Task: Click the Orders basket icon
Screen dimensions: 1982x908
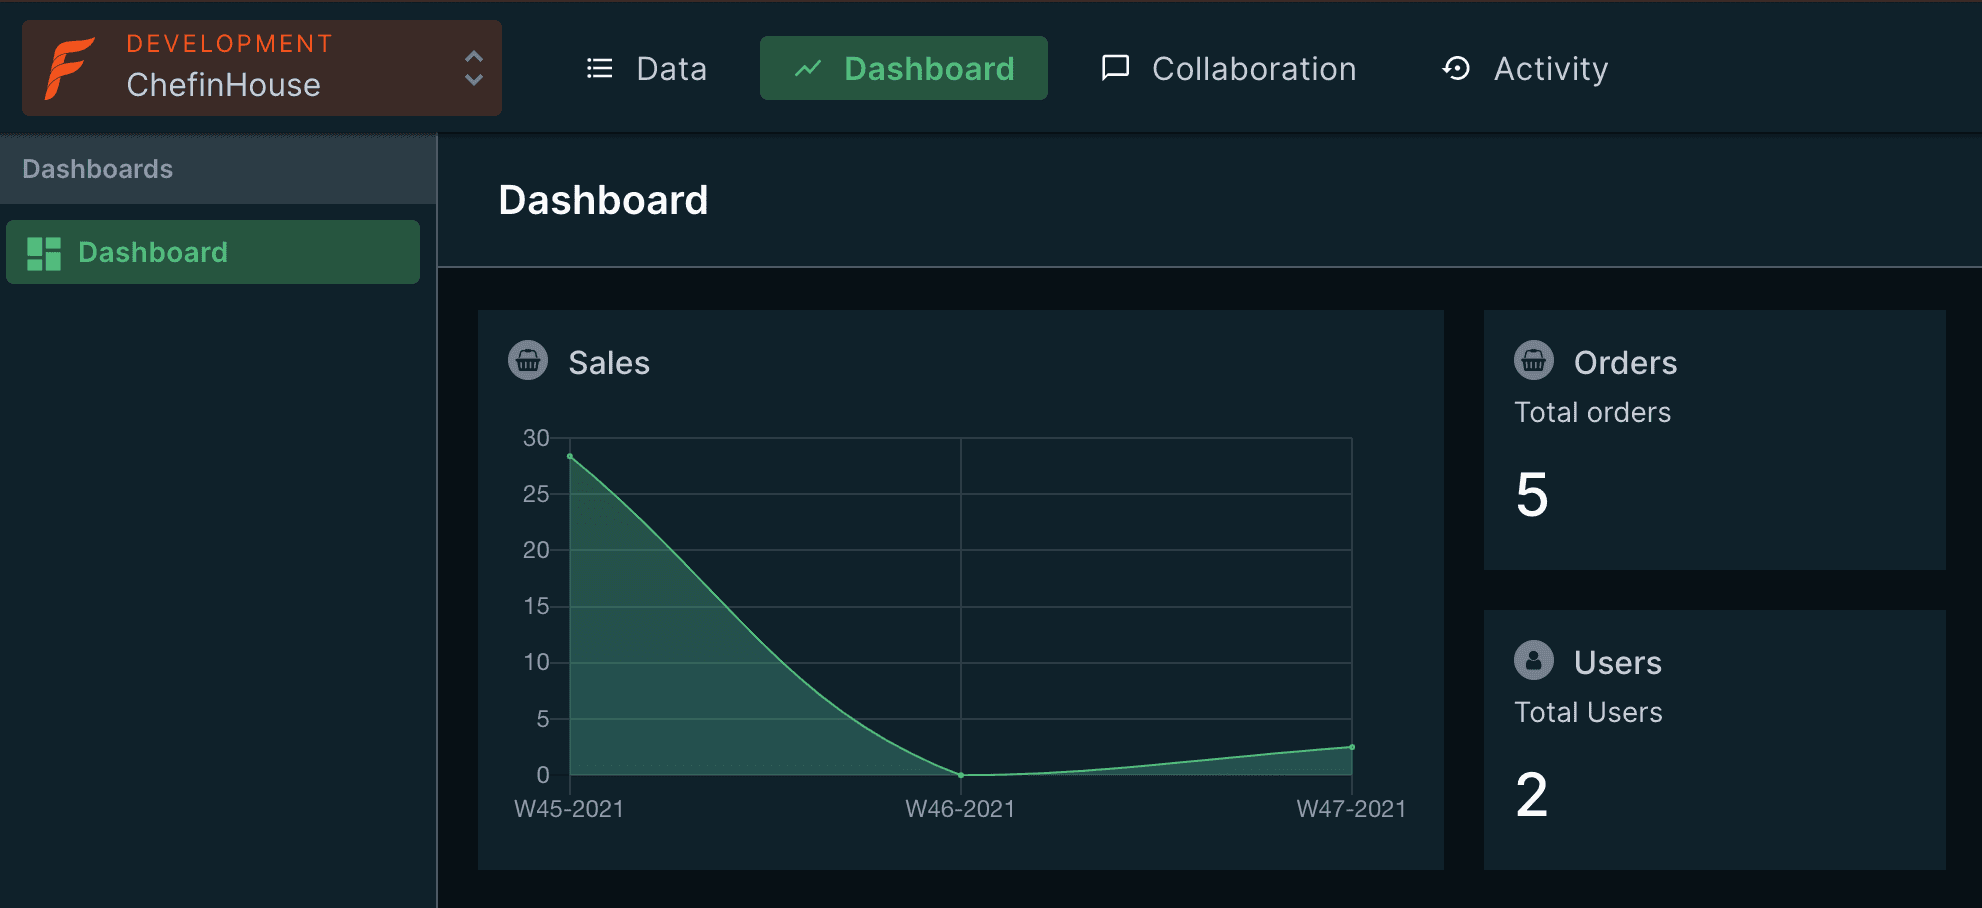Action: pos(1534,361)
